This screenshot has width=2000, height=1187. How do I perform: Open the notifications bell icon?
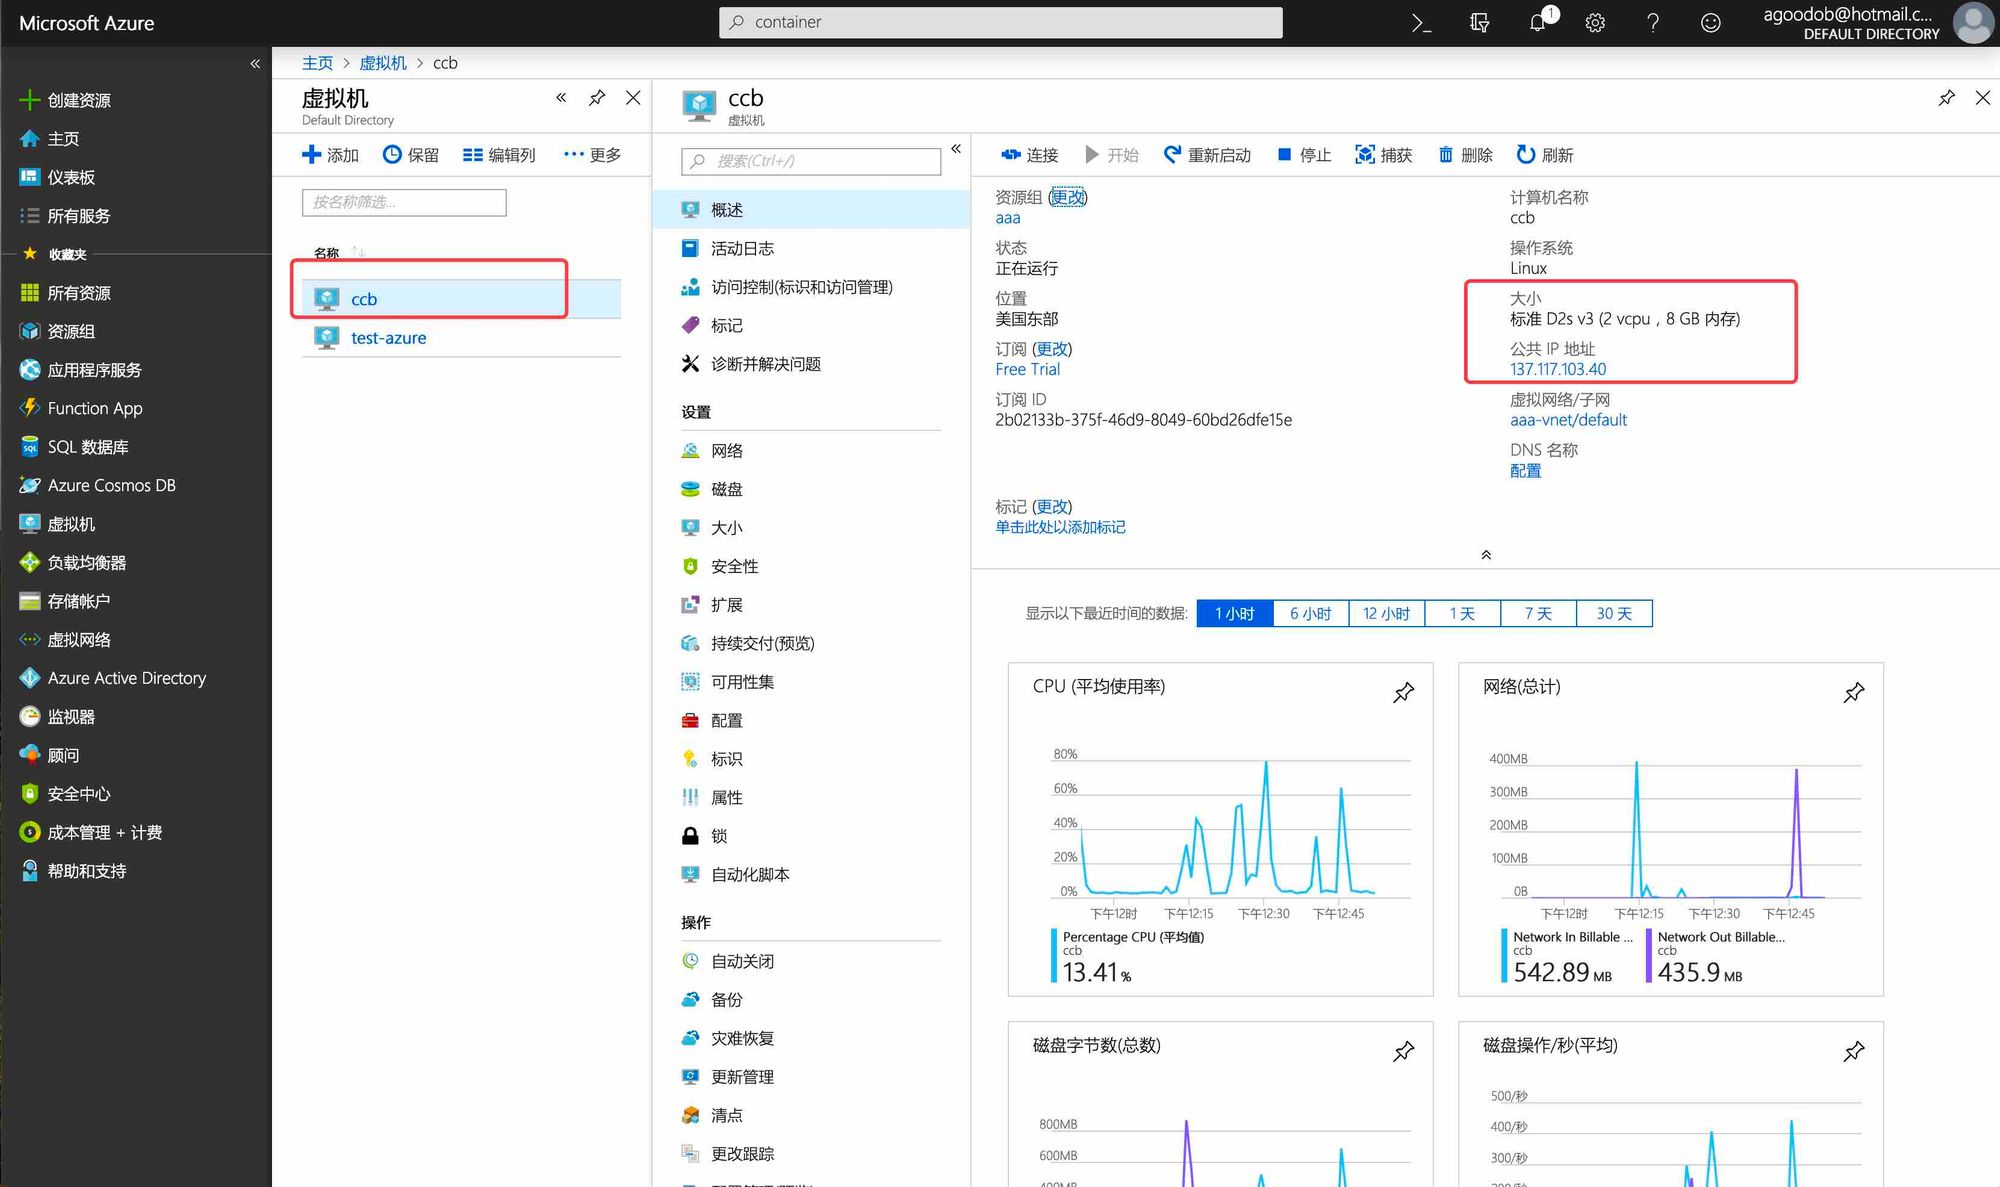tap(1538, 22)
